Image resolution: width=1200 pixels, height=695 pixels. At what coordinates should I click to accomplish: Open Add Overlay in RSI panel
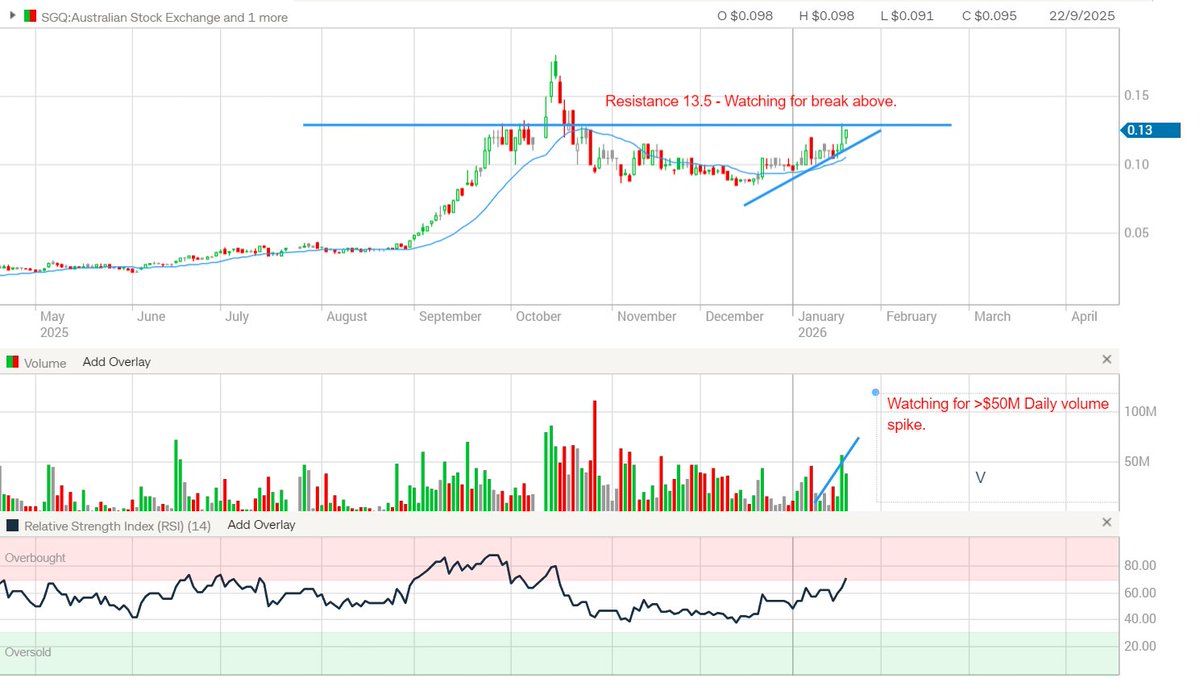coord(262,524)
